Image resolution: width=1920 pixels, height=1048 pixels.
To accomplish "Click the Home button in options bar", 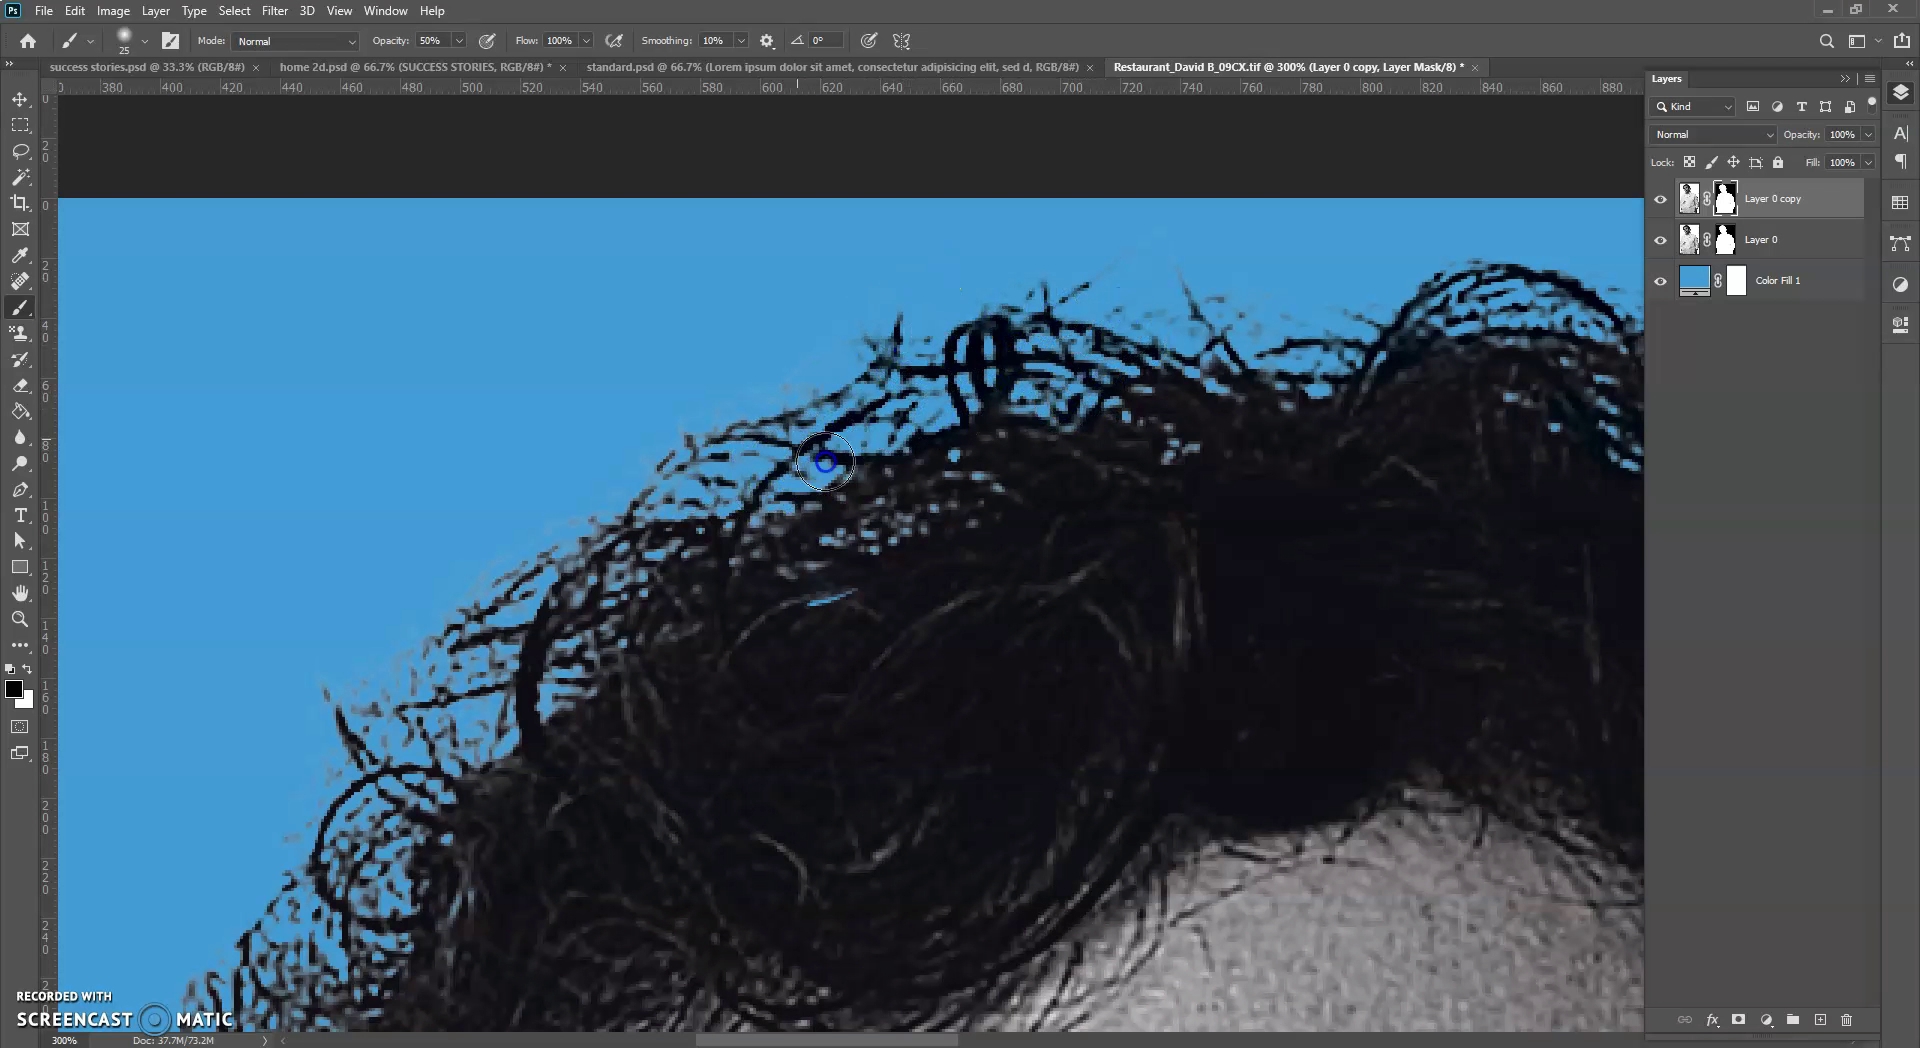I will [x=28, y=41].
